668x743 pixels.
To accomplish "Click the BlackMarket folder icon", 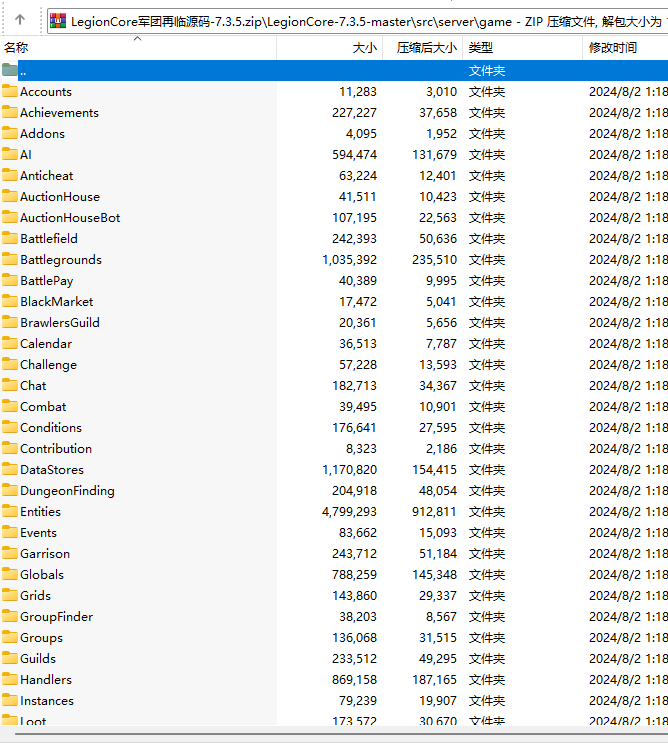I will click(x=9, y=301).
